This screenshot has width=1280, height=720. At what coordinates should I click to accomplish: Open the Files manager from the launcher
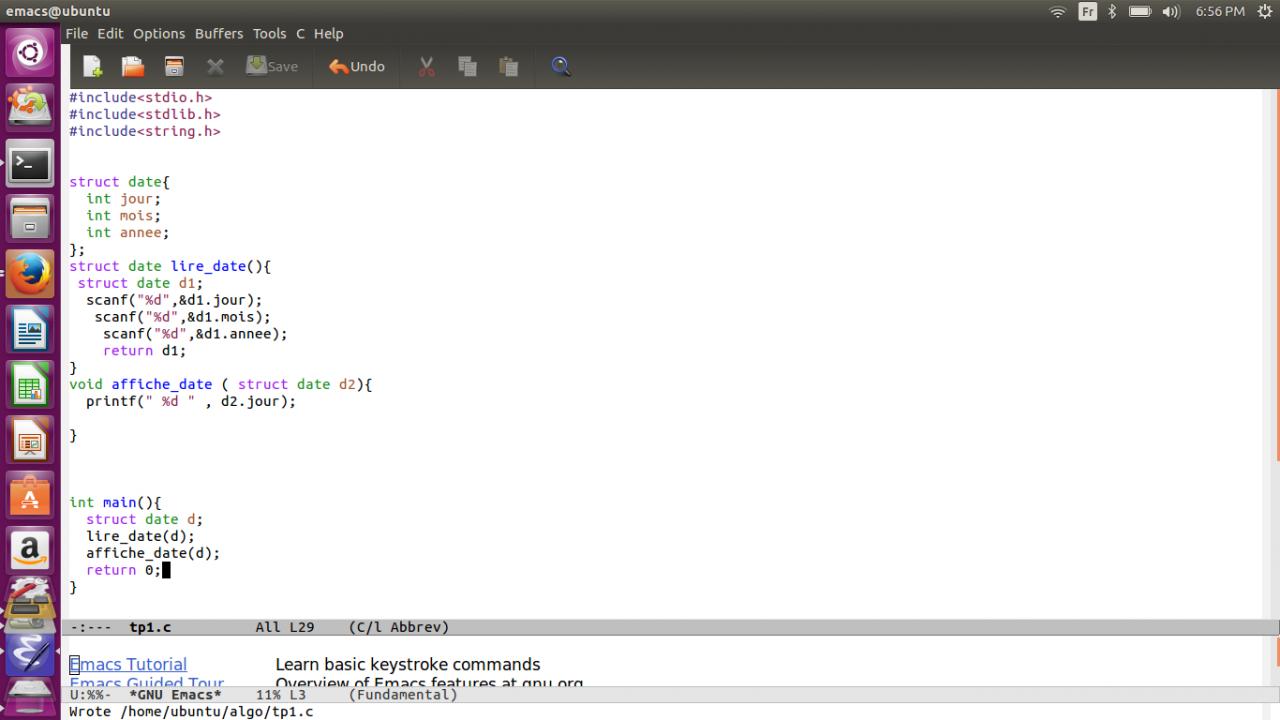pos(30,218)
